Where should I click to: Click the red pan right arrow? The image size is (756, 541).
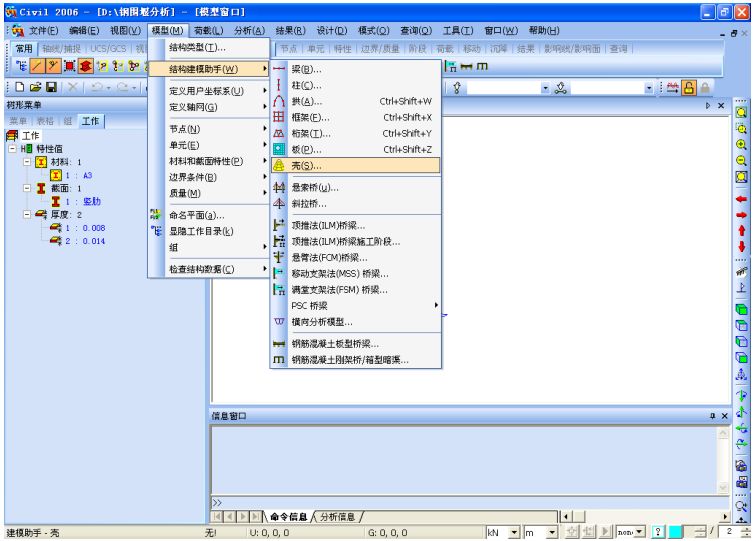741,215
